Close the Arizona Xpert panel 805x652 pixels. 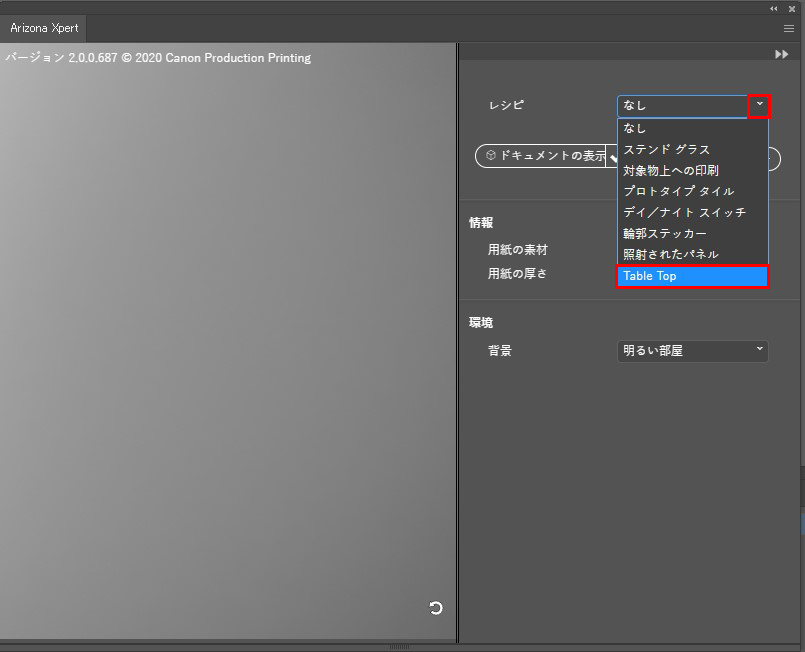pos(792,9)
